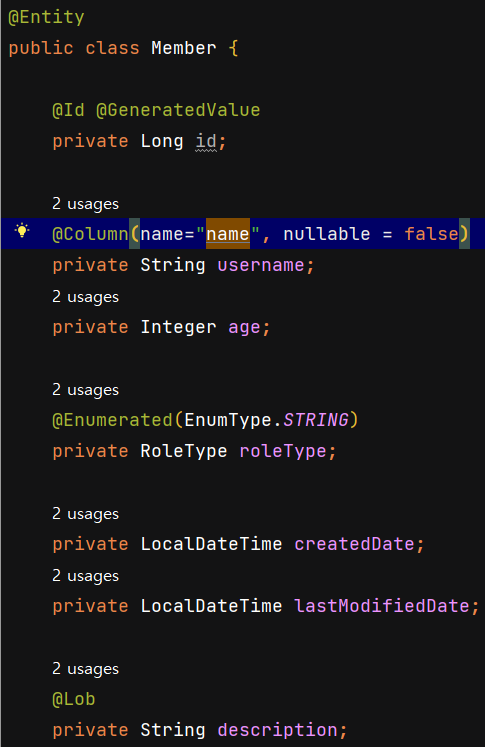Click the underlined id field name

(x=206, y=141)
